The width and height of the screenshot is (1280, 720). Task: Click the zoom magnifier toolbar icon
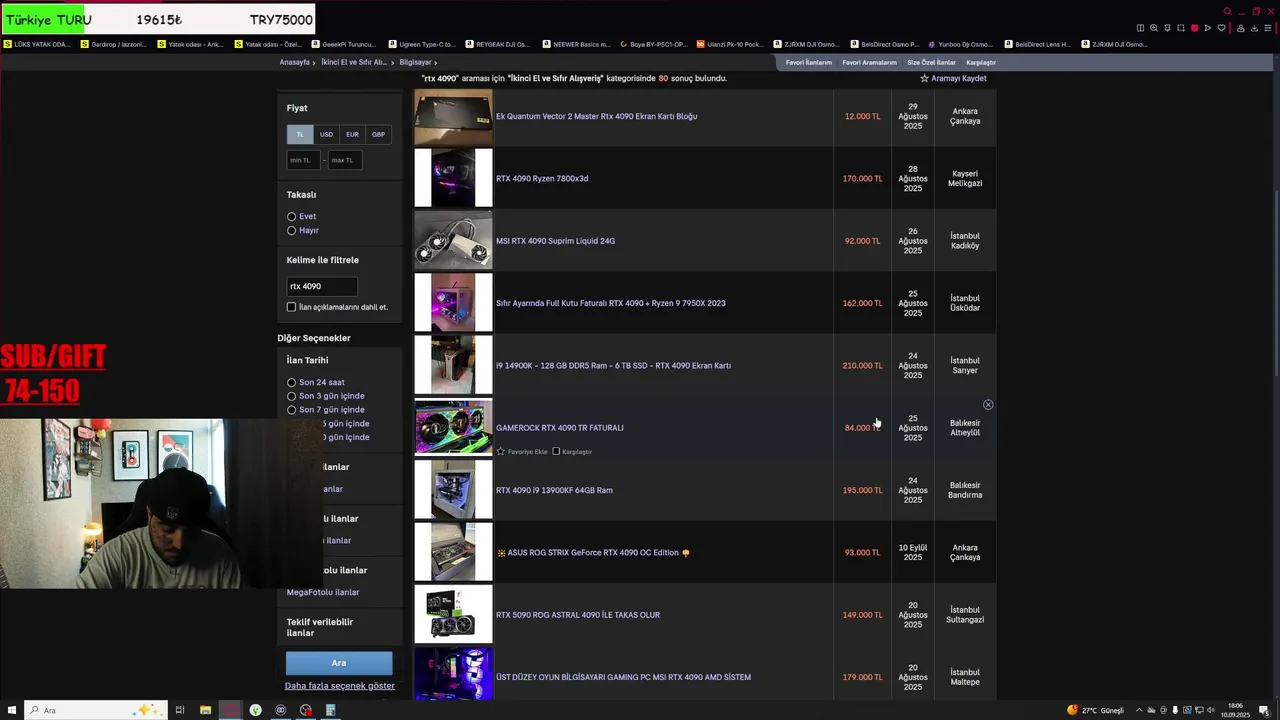[x=1154, y=28]
